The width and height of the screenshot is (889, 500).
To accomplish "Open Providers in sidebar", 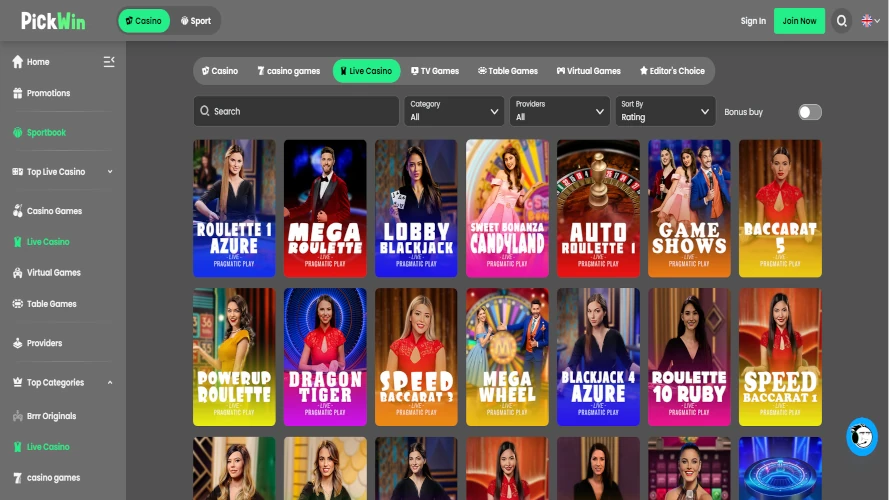I will click(37, 343).
